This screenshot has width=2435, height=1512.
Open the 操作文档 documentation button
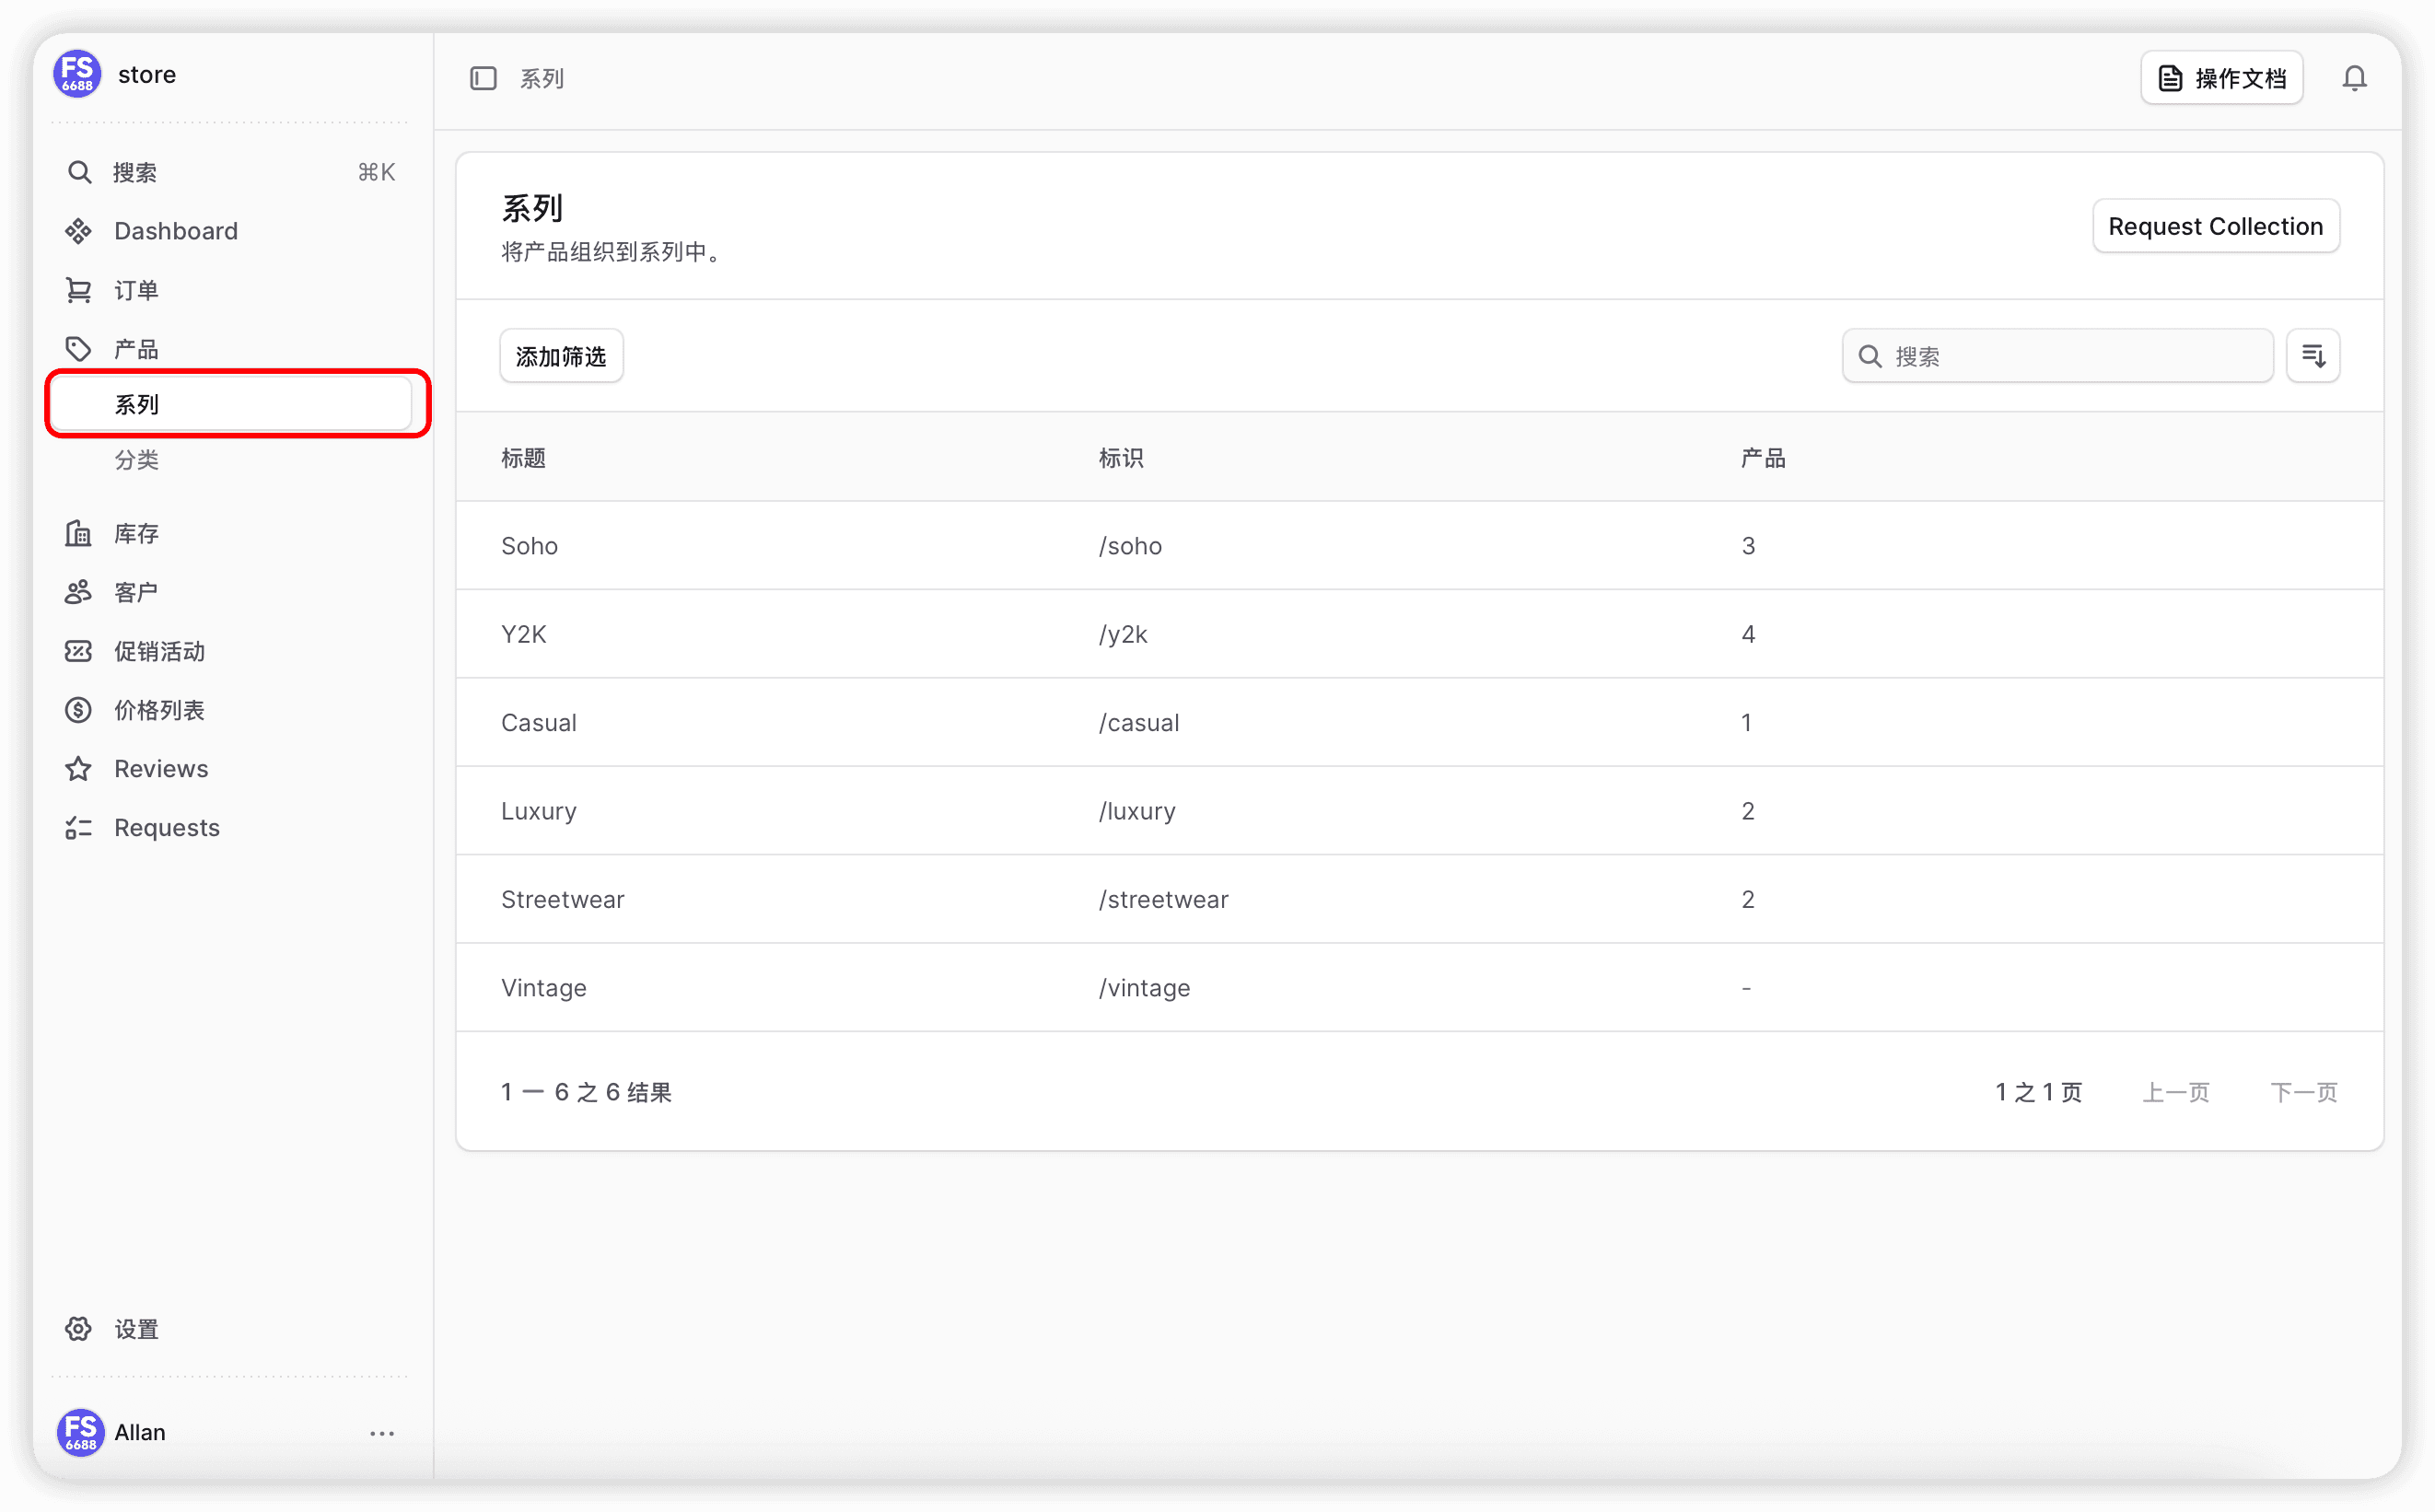[2221, 78]
